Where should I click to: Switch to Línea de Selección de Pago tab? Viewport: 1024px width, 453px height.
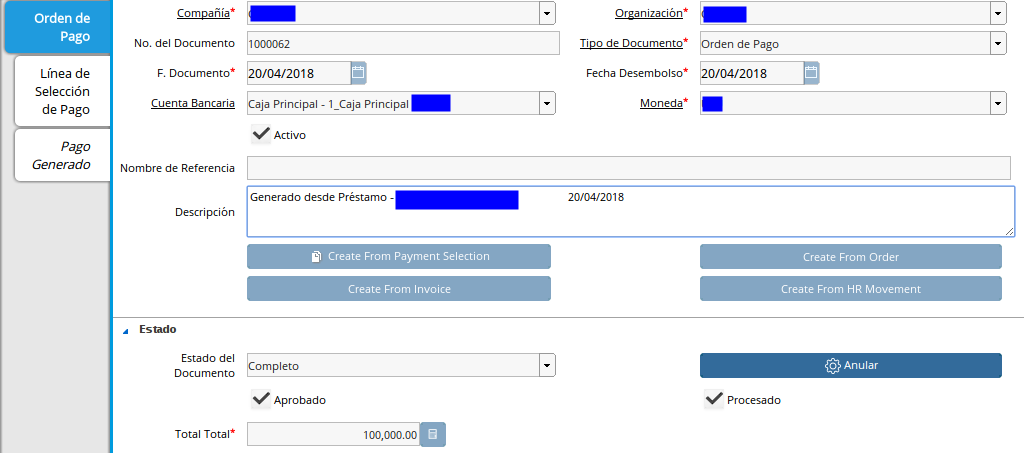point(64,92)
